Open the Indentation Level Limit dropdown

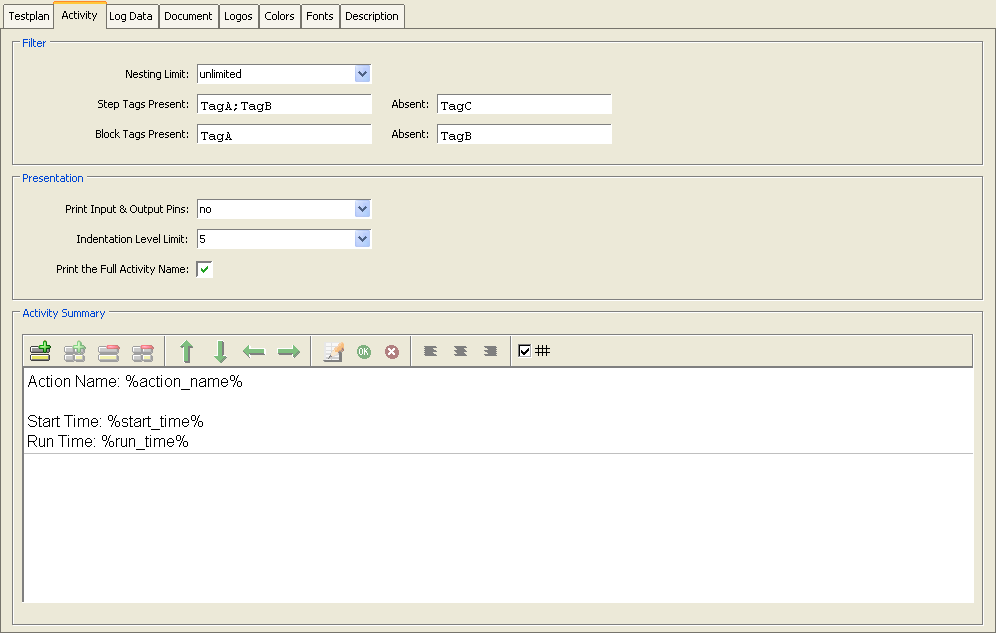(362, 239)
